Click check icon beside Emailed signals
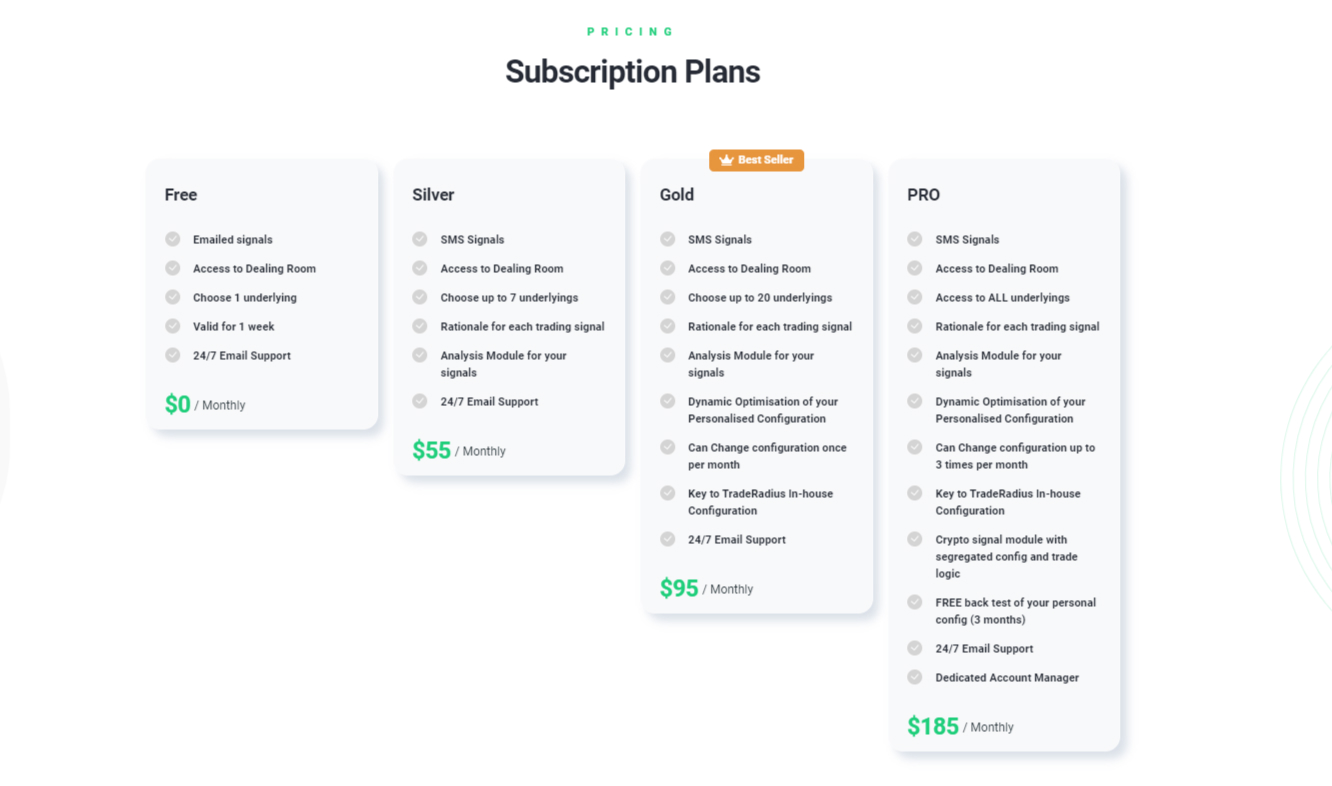This screenshot has width=1332, height=786. [x=173, y=239]
